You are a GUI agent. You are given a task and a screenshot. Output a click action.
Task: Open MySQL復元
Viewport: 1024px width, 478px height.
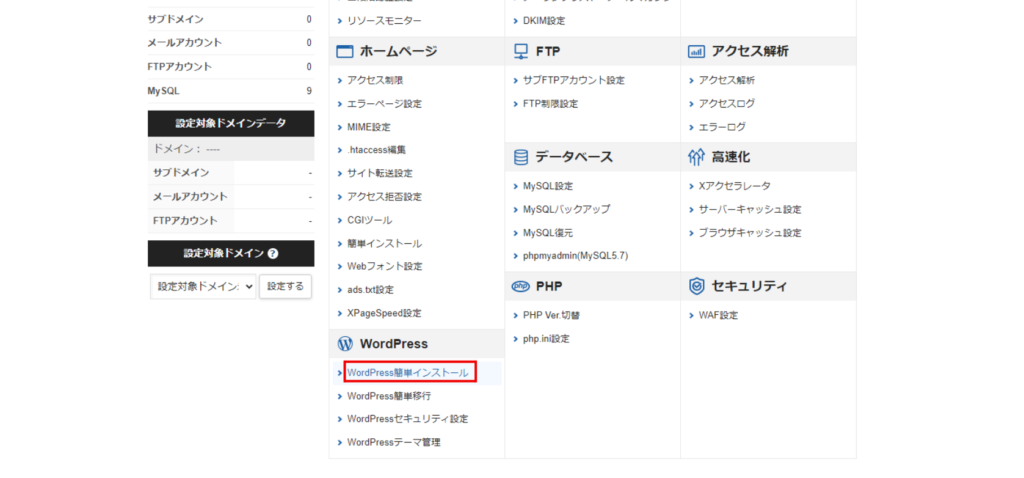pyautogui.click(x=547, y=232)
